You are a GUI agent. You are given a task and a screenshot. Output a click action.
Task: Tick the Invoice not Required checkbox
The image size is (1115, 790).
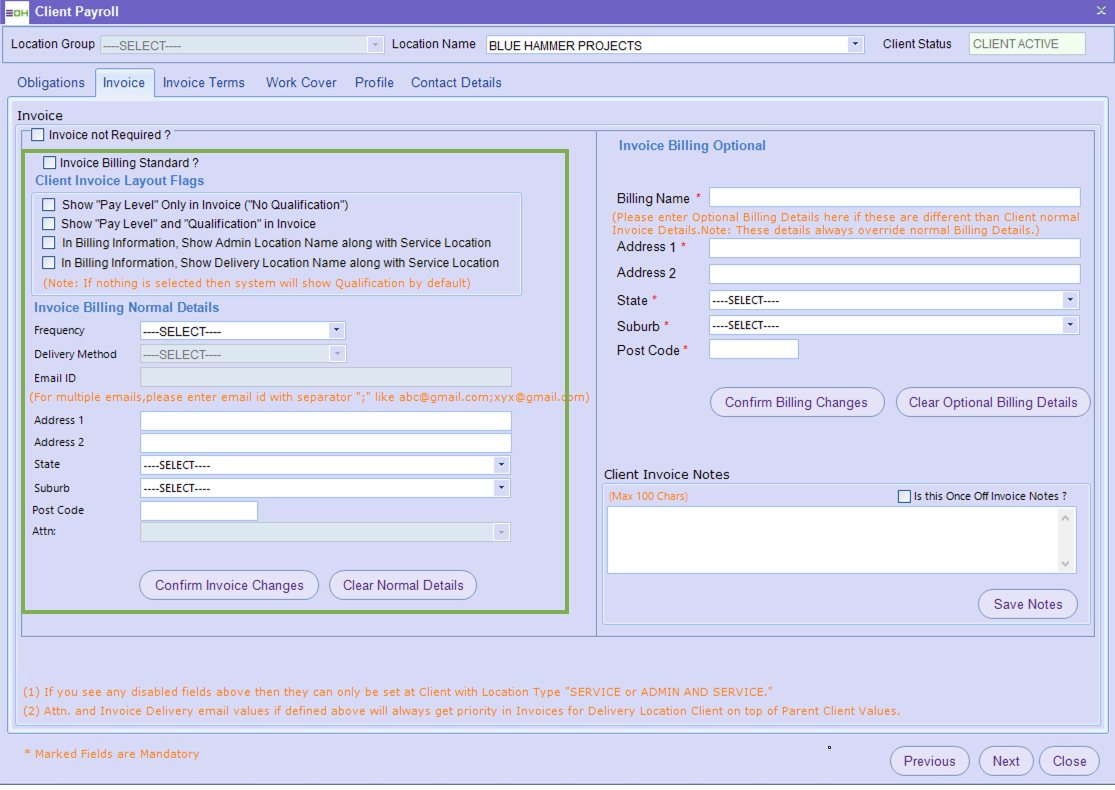38,135
